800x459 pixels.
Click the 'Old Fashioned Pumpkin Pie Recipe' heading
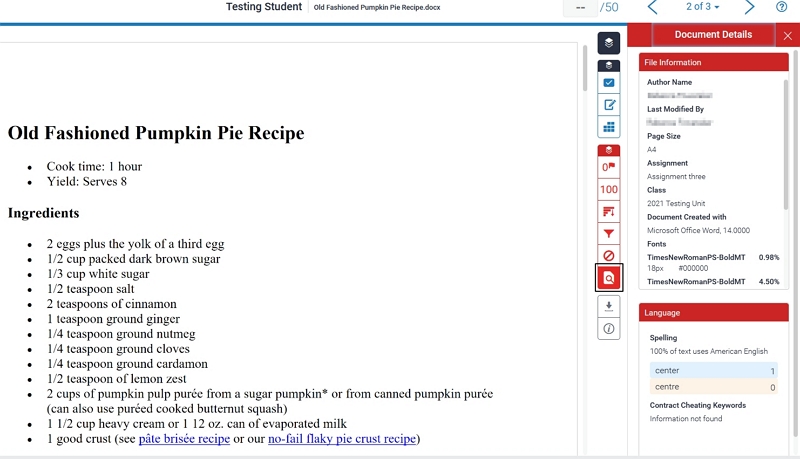click(x=156, y=133)
